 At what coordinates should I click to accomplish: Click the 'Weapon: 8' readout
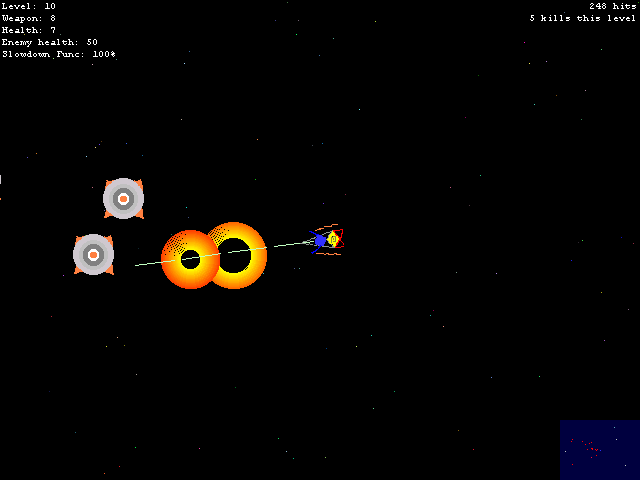[29, 18]
